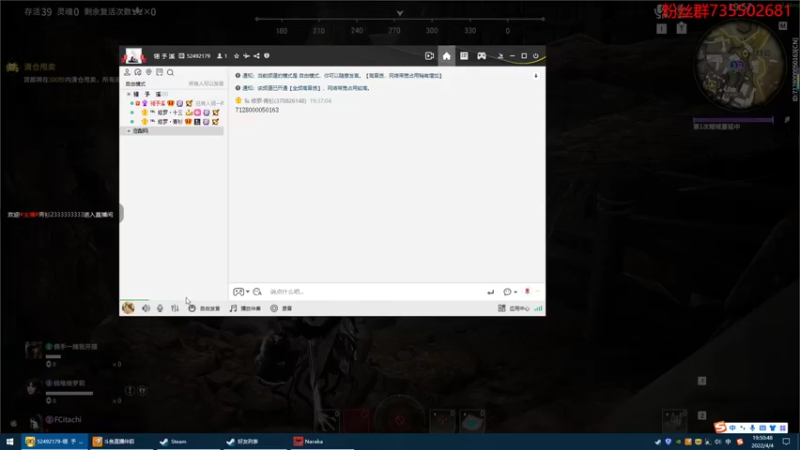This screenshot has height=450, width=800.
Task: Click the music accompaniment button
Action: (x=245, y=308)
